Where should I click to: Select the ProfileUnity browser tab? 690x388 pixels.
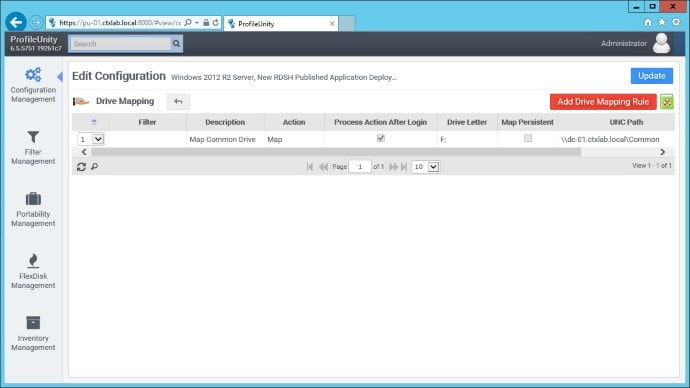282,24
